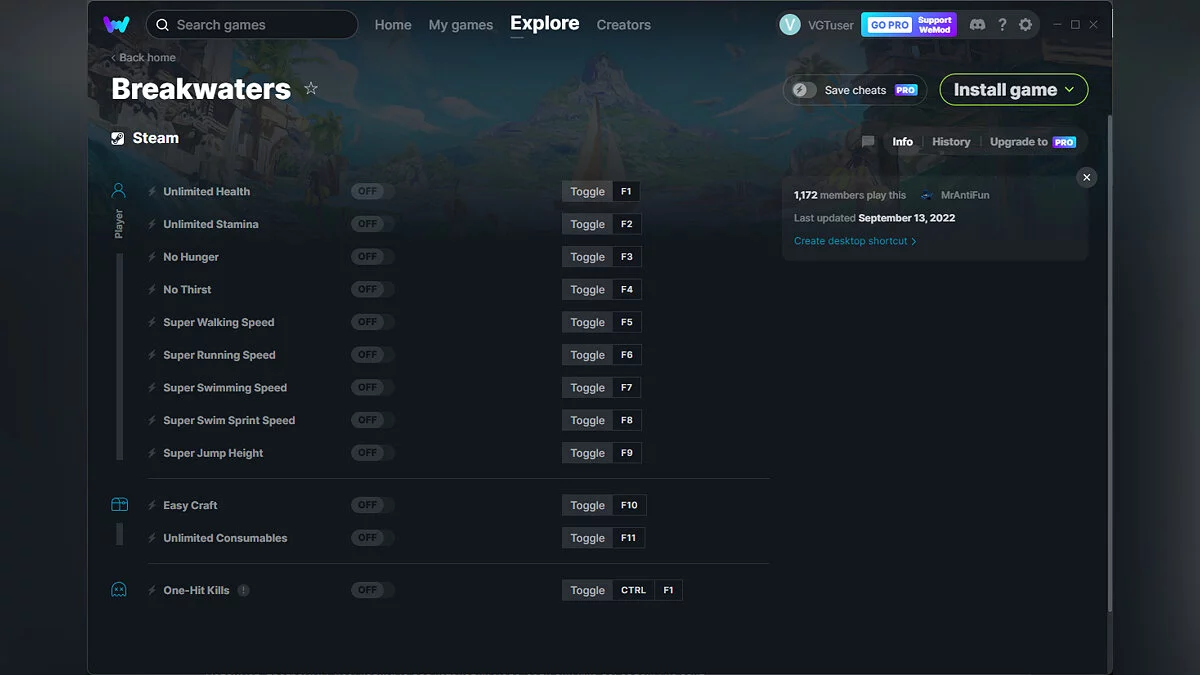Open Discord via the Discord icon
Image resolution: width=1200 pixels, height=675 pixels.
point(977,24)
